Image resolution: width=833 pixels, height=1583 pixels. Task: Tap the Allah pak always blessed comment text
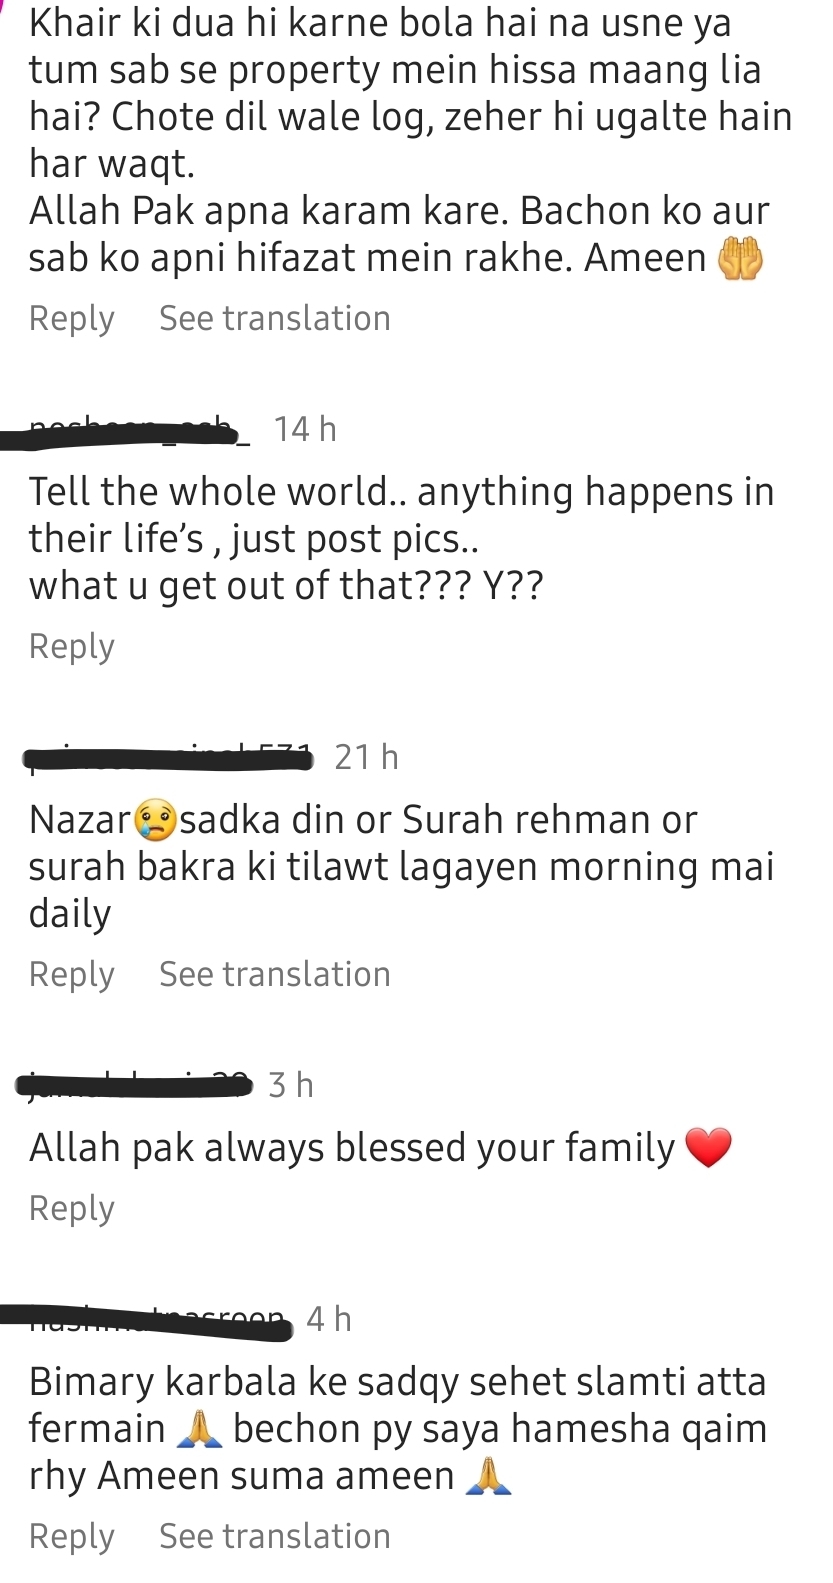352,1148
